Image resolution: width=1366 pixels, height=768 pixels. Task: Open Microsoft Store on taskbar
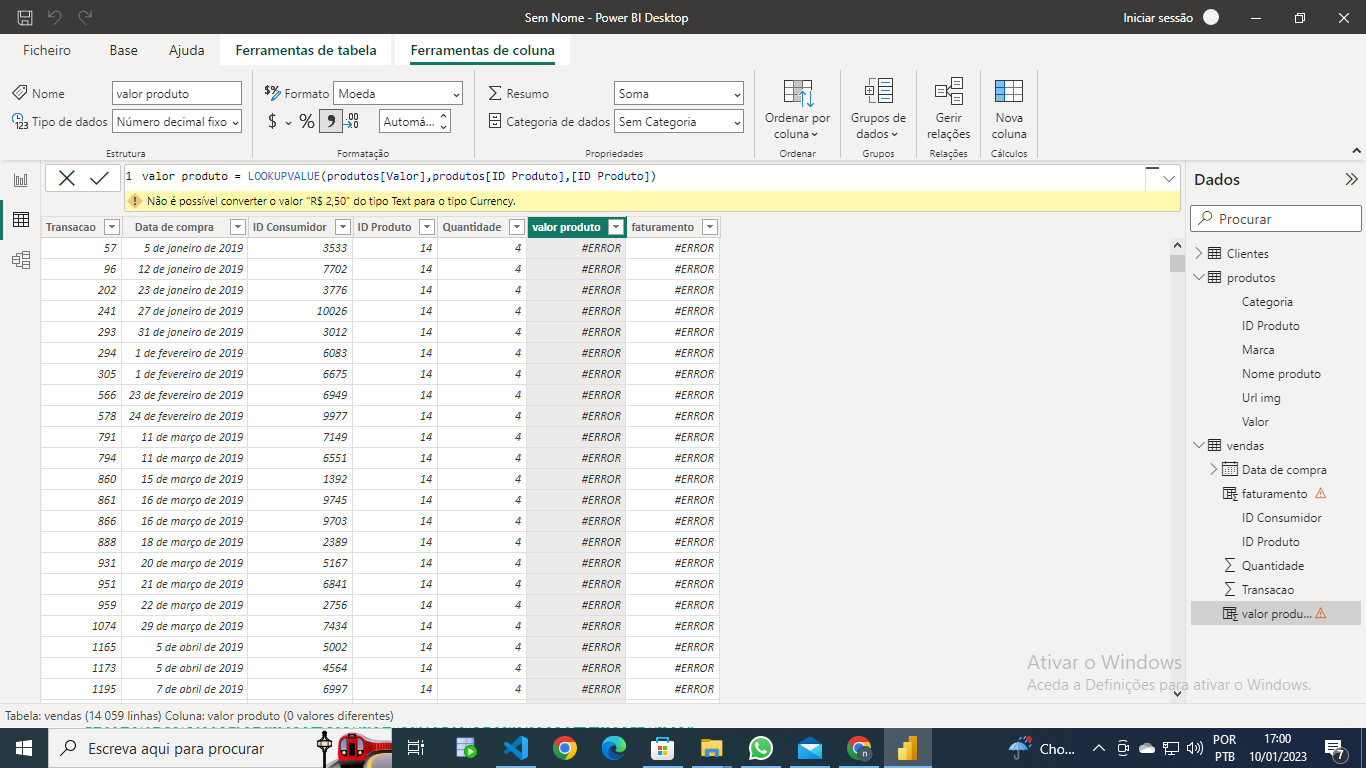[663, 748]
